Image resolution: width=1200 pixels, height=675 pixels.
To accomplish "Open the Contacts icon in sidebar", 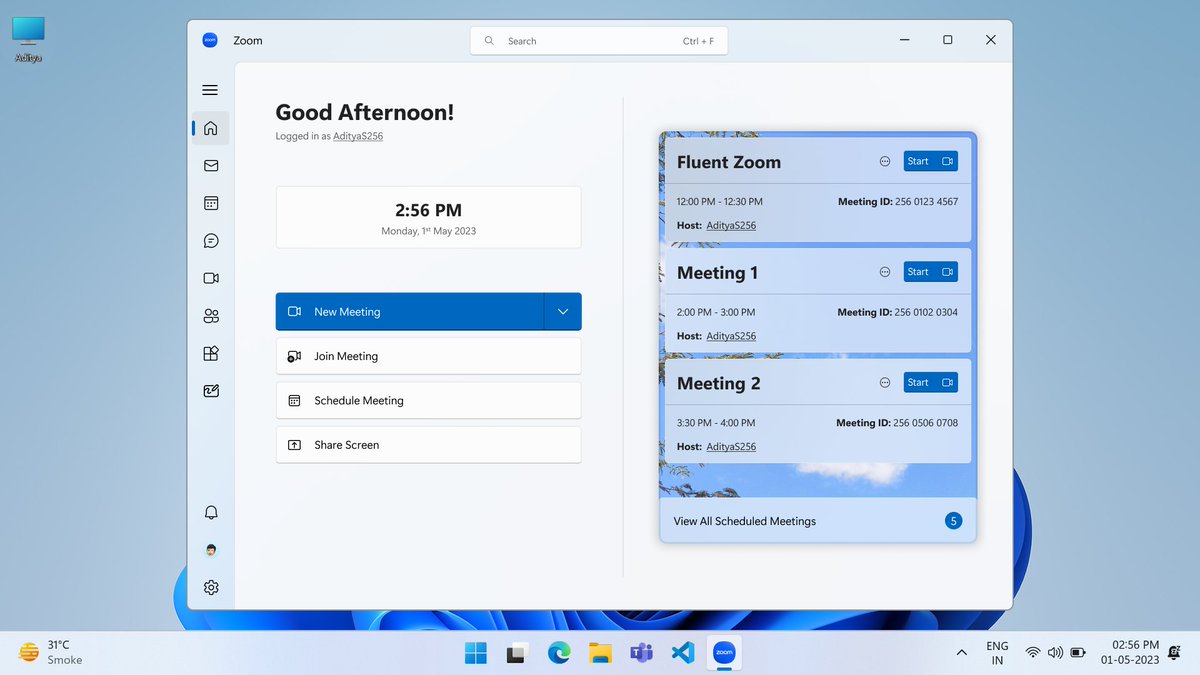I will tap(210, 316).
